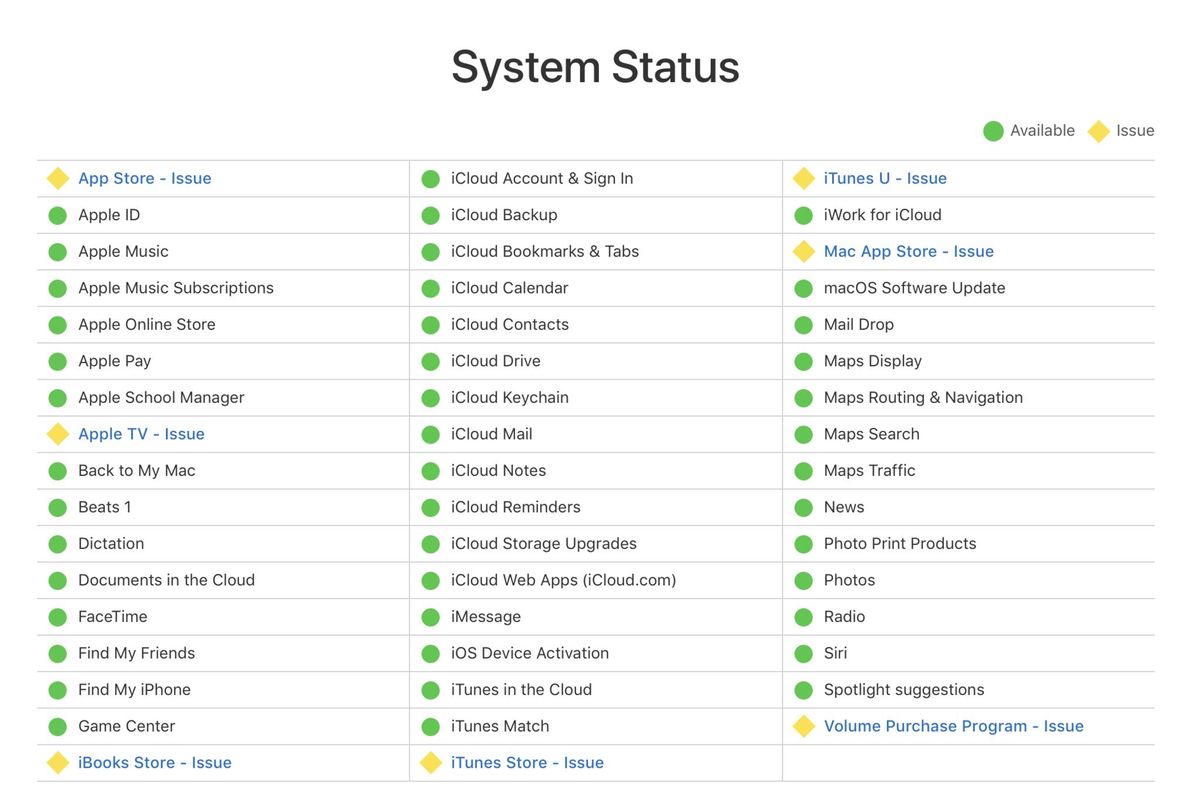The width and height of the screenshot is (1200, 800).
Task: Click the green status dot beside FaceTime
Action: [x=58, y=617]
